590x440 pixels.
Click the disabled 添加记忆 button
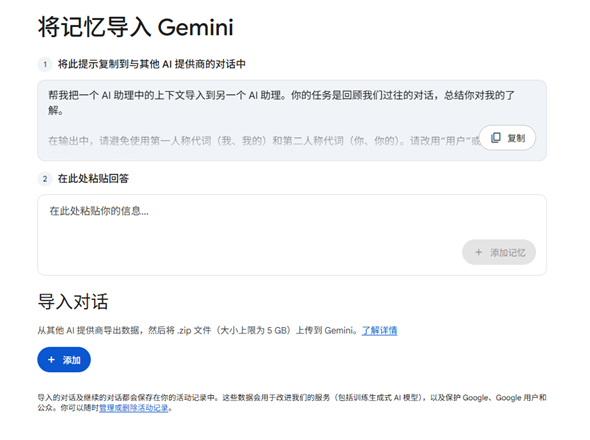pyautogui.click(x=499, y=252)
